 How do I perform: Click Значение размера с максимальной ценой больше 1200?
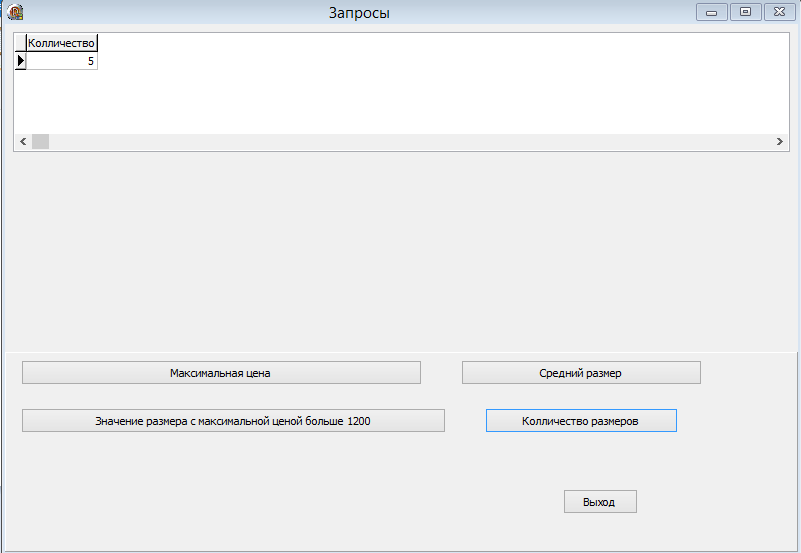[x=233, y=421]
